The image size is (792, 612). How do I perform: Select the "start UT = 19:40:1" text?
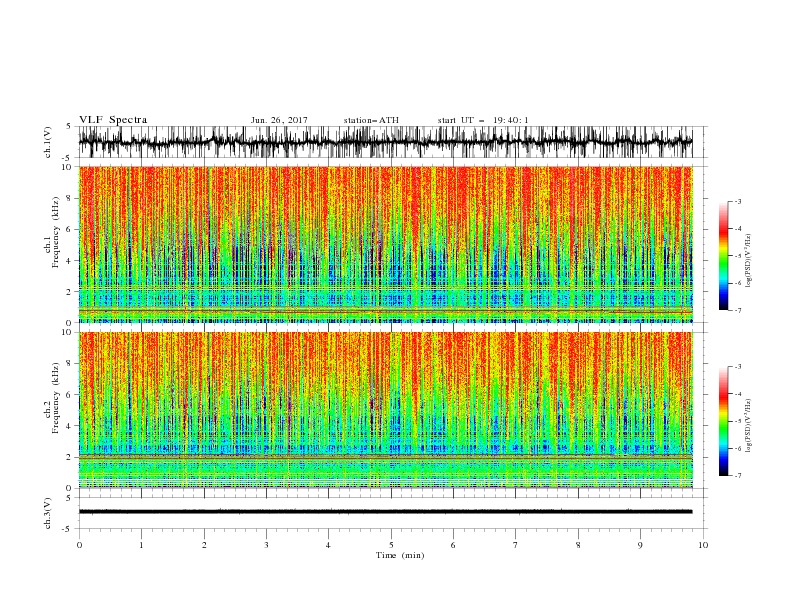[483, 120]
